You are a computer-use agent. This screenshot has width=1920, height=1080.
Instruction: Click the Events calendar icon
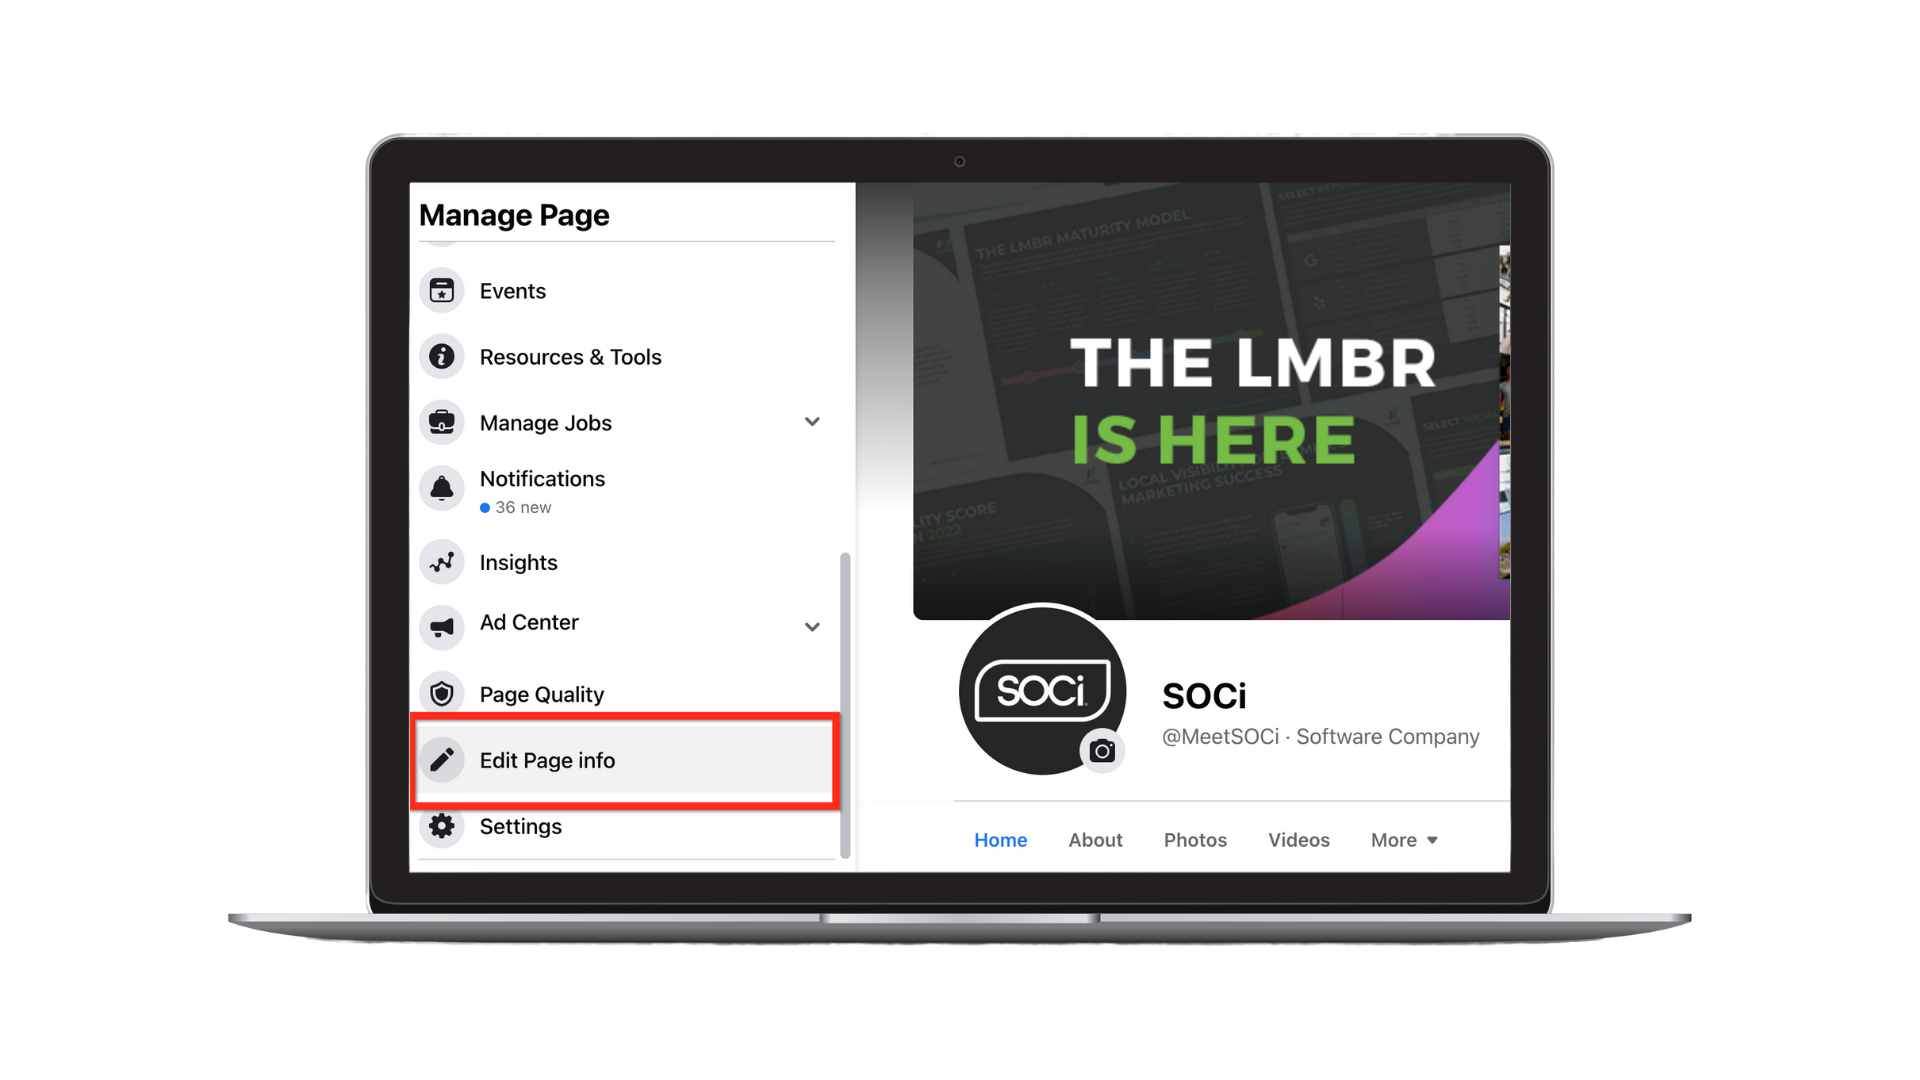tap(443, 290)
